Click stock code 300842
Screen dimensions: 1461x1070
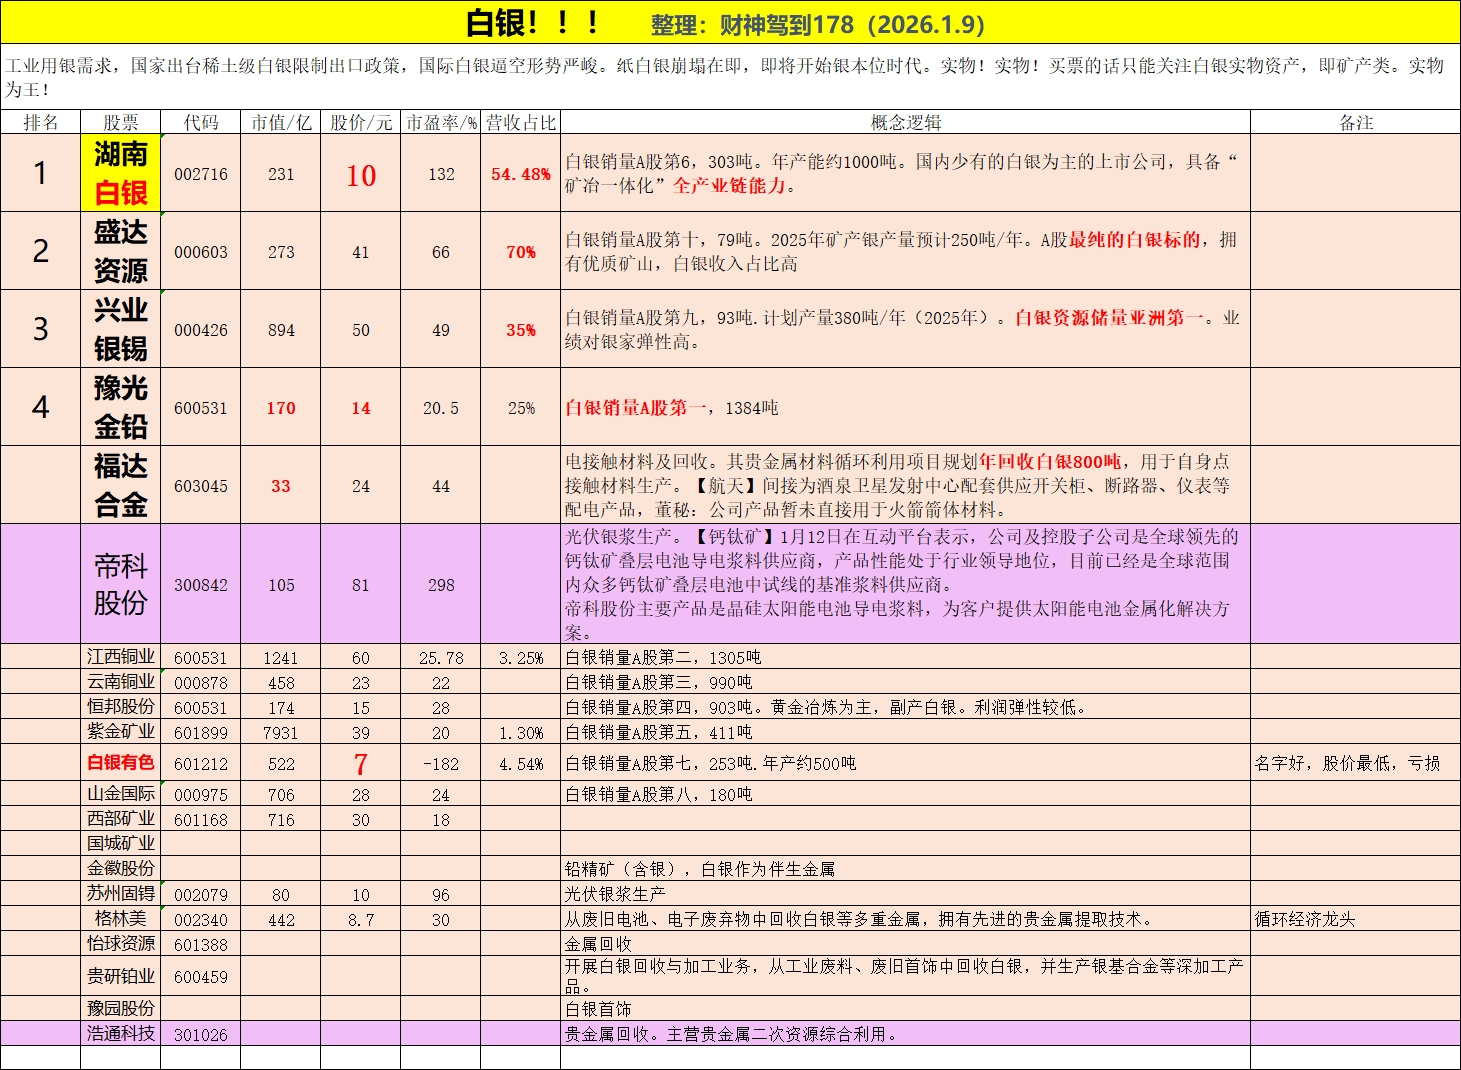(201, 585)
